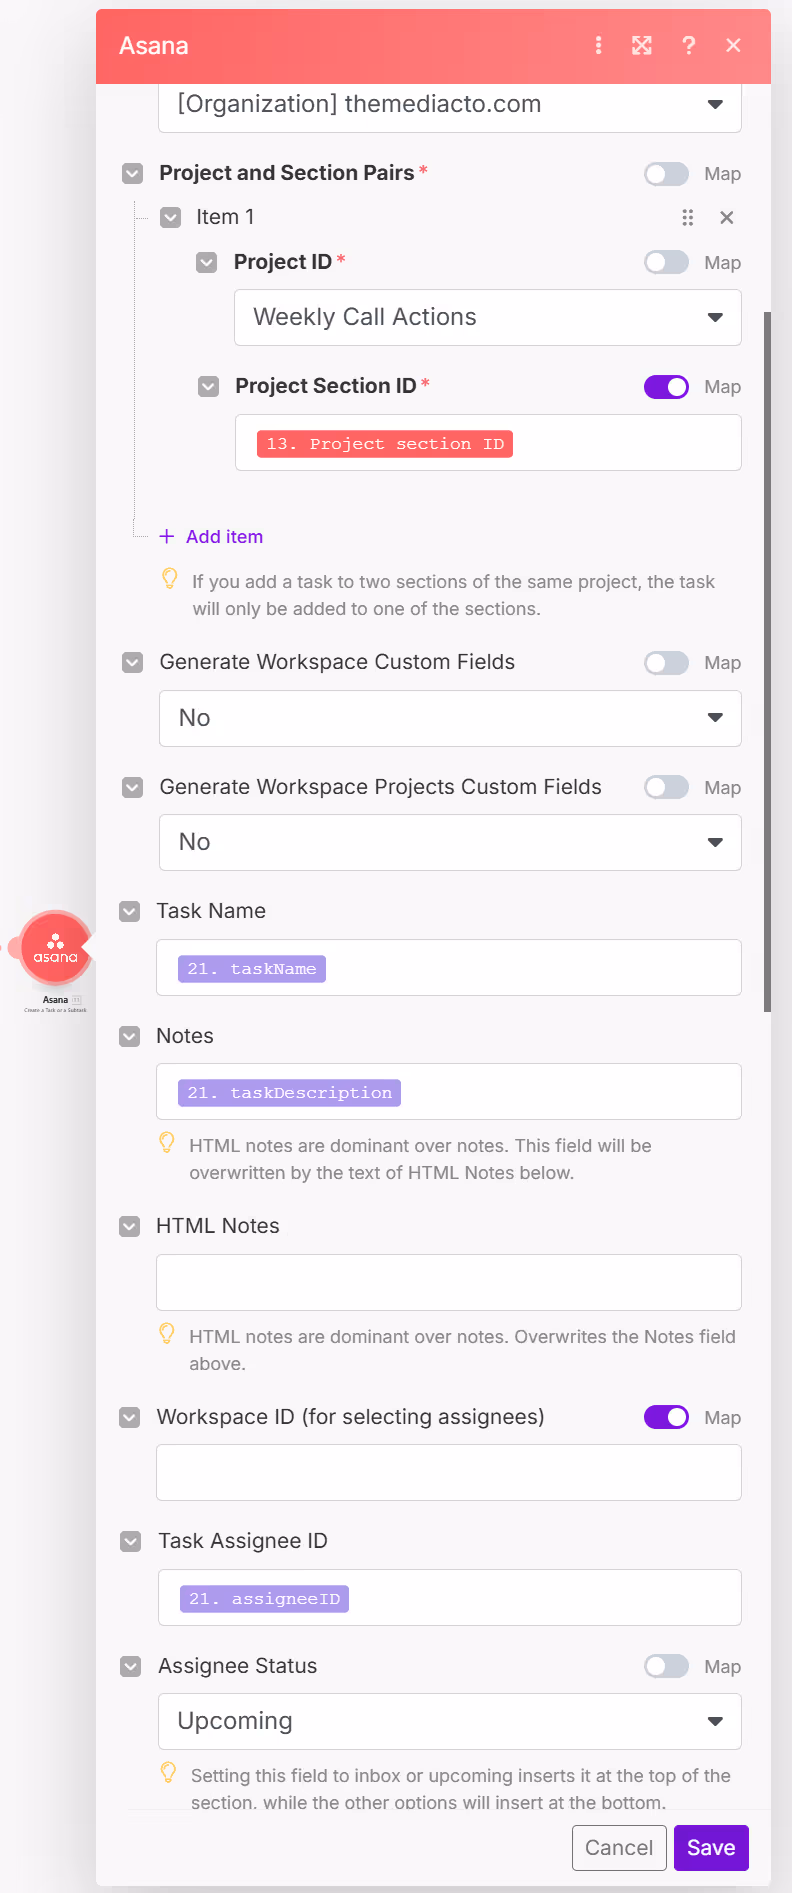The width and height of the screenshot is (792, 1893).
Task: Open the Generate Workspace Custom Fields dropdown
Action: coord(715,718)
